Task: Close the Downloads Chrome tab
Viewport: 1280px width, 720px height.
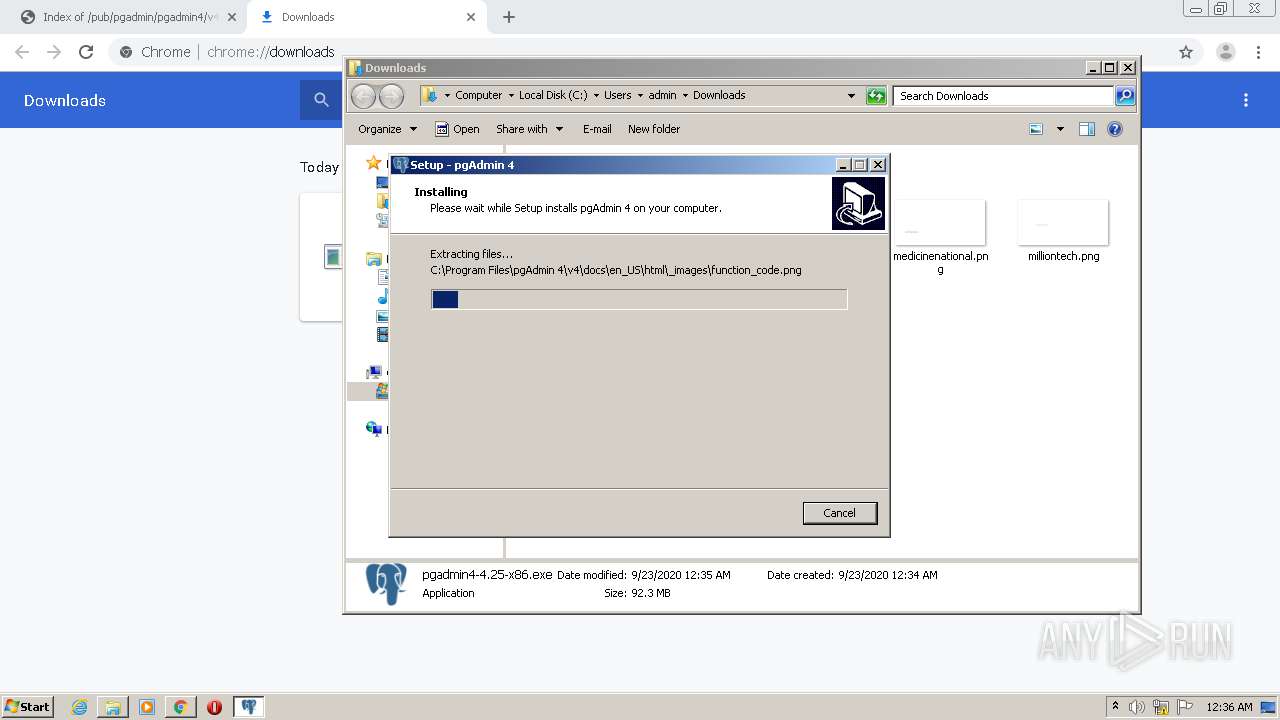Action: tap(471, 17)
